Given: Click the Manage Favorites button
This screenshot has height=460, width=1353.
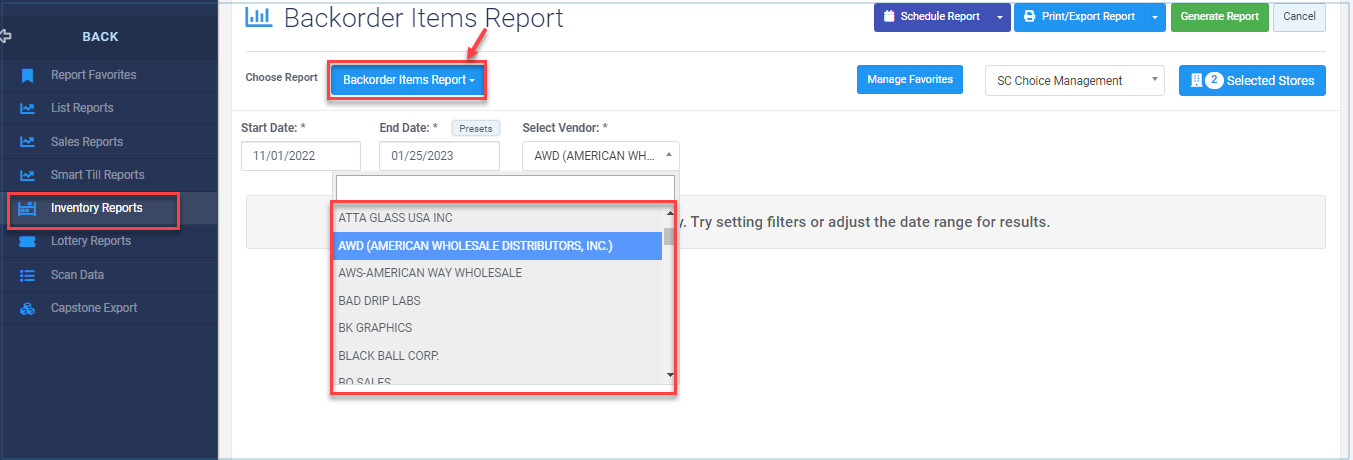Looking at the screenshot, I should pyautogui.click(x=909, y=80).
